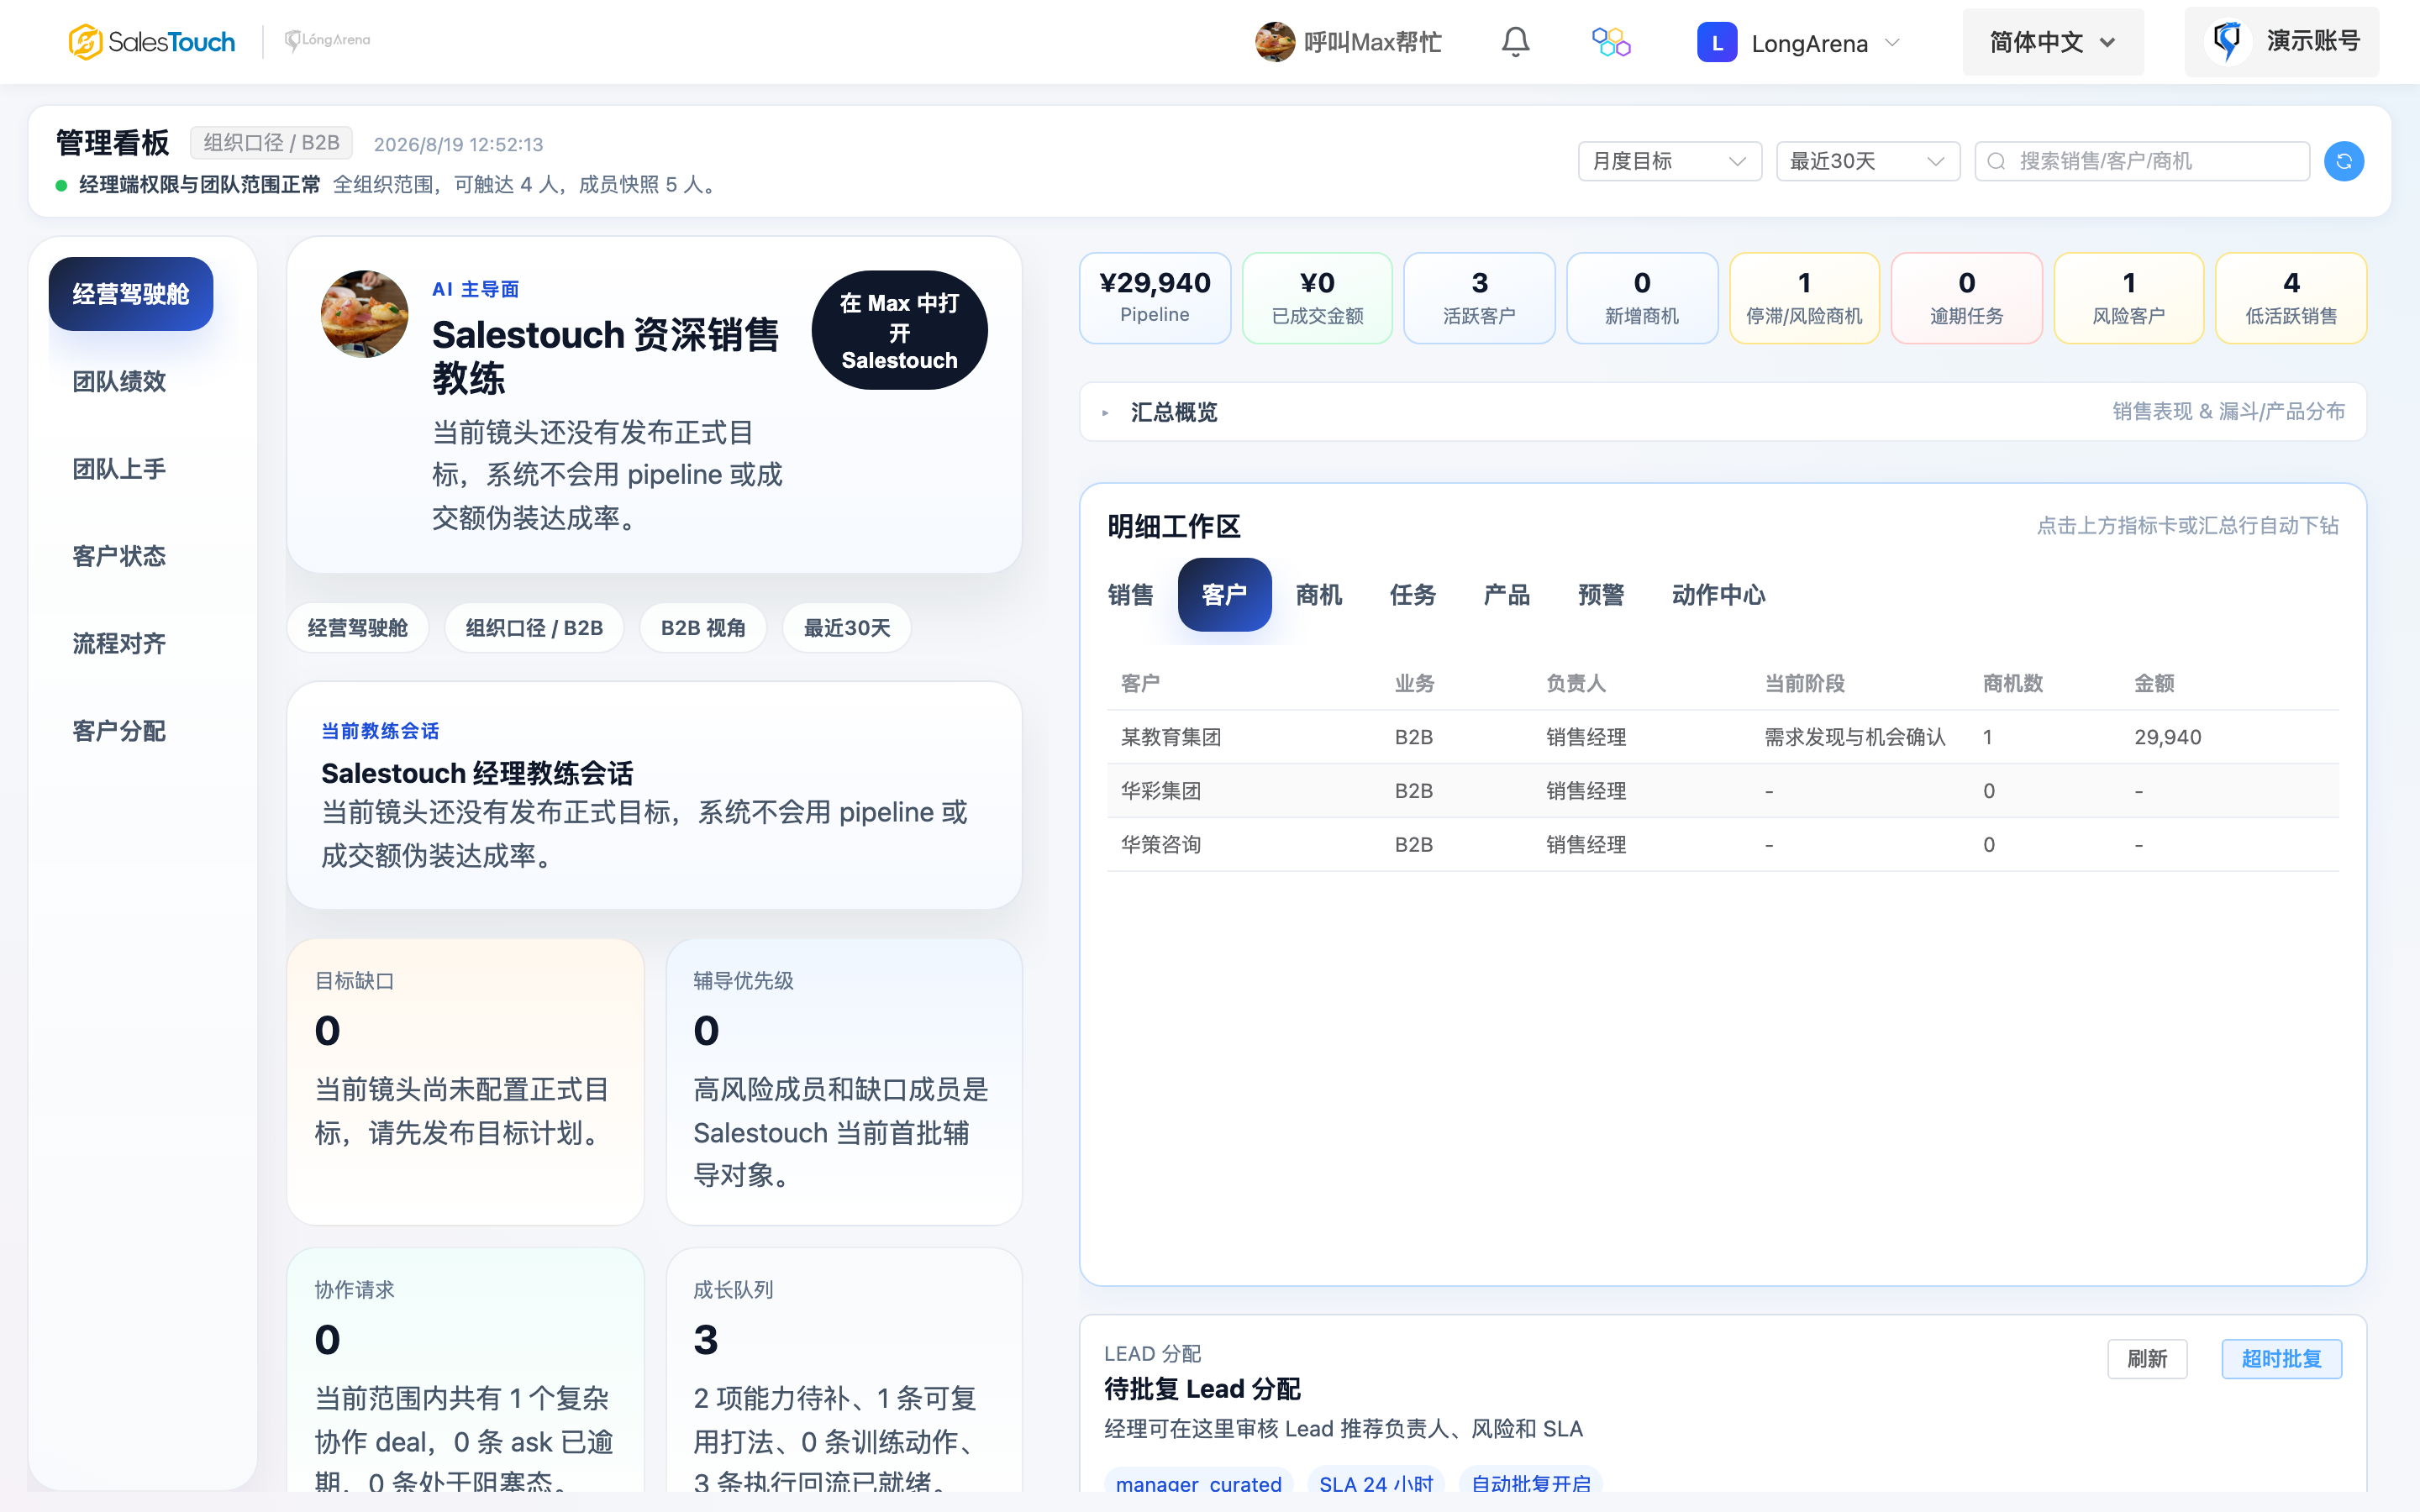Click the 刷新 button in Lead 分配
Image resolution: width=2420 pixels, height=1512 pixels.
(2147, 1359)
